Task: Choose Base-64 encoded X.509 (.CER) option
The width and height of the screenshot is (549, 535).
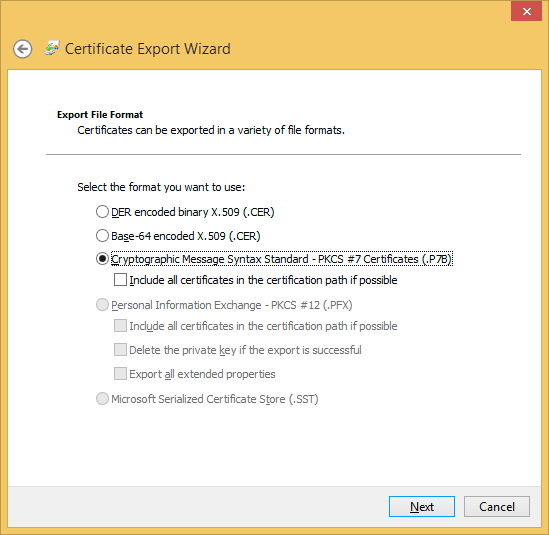Action: (102, 236)
